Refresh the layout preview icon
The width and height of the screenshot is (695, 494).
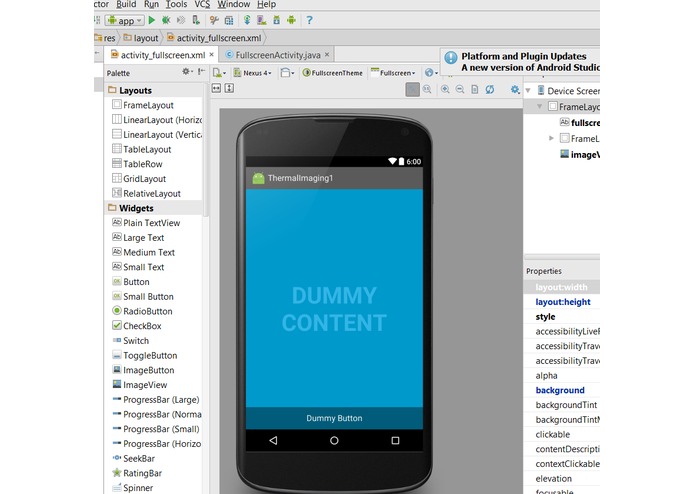(x=489, y=89)
